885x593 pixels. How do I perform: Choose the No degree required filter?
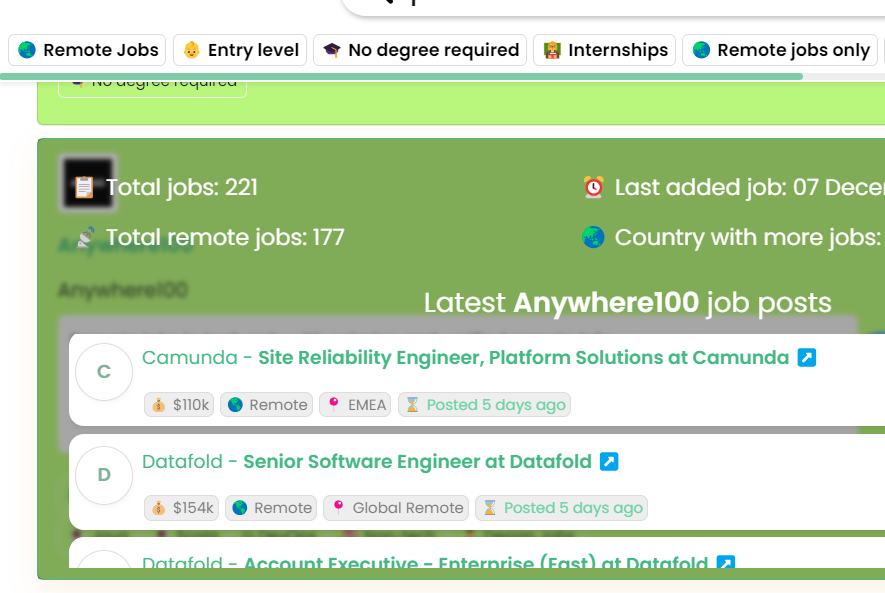coord(420,50)
